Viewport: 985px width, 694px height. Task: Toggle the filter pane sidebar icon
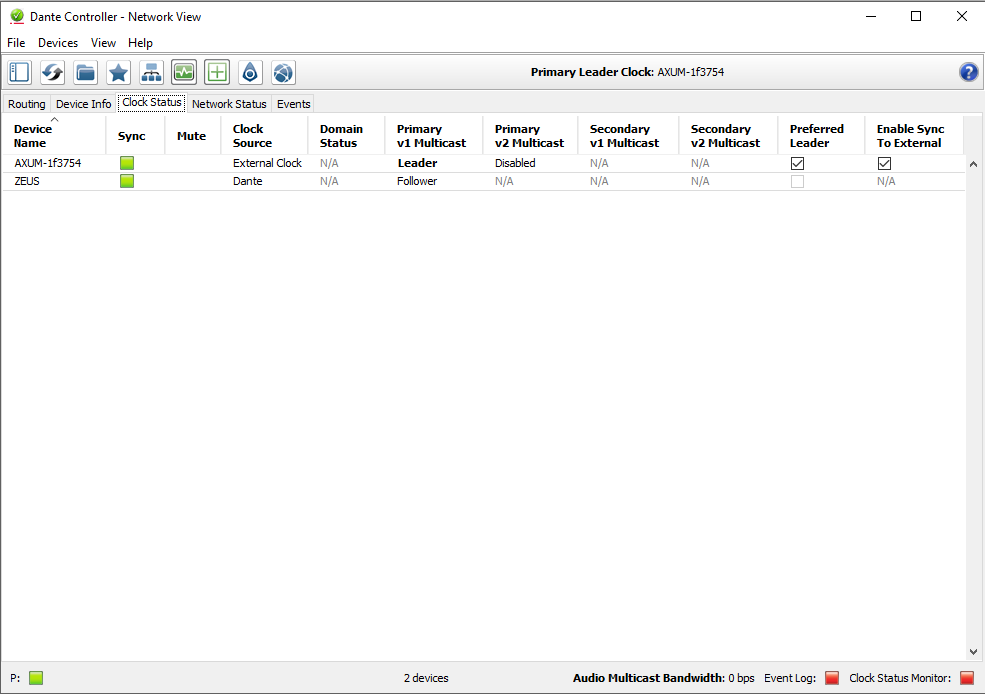pyautogui.click(x=20, y=72)
